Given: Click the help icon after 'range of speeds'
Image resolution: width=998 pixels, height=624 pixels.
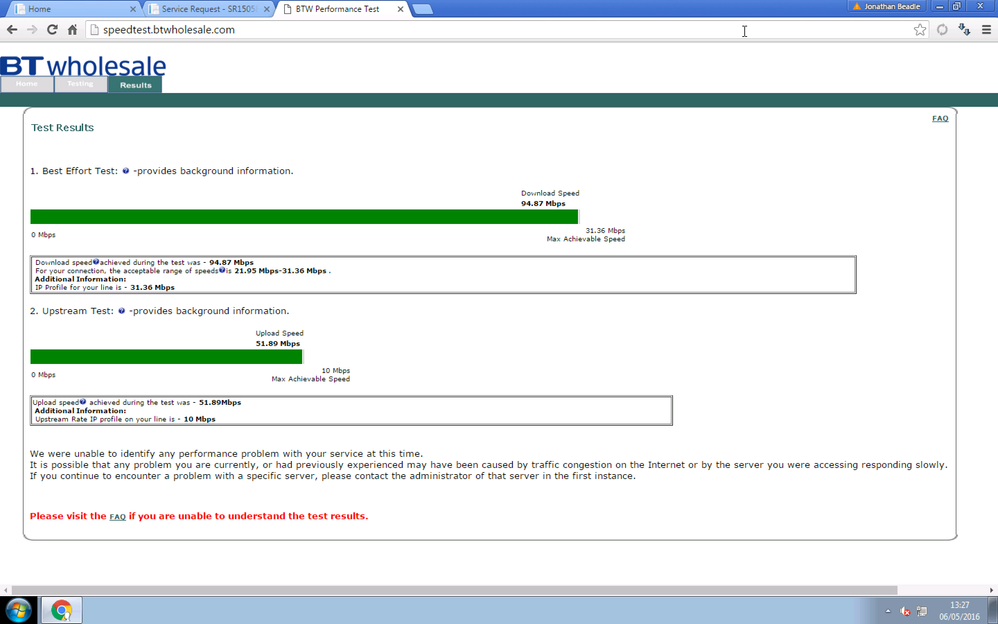Looking at the screenshot, I should (x=222, y=270).
